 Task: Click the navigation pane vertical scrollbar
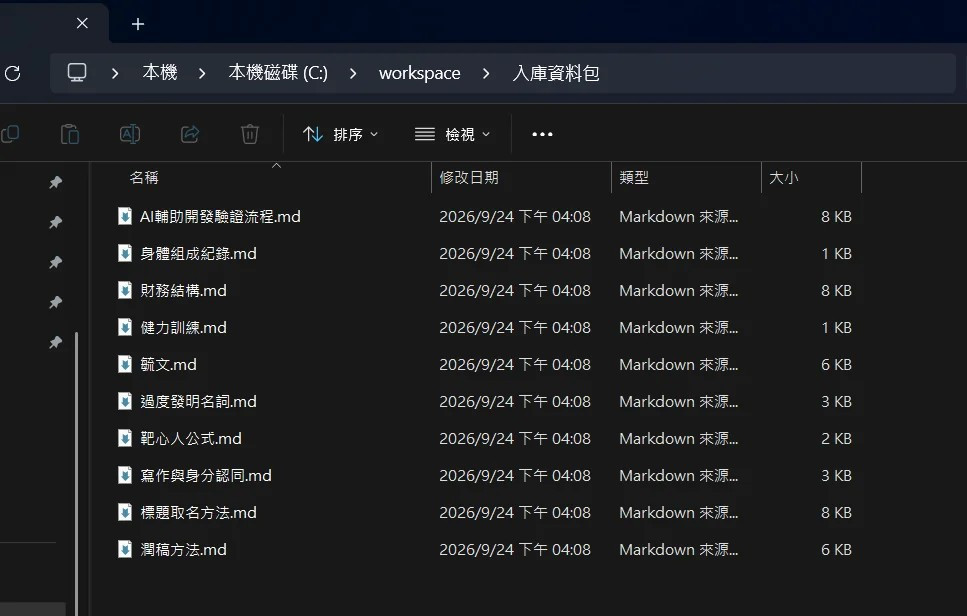tap(76, 474)
